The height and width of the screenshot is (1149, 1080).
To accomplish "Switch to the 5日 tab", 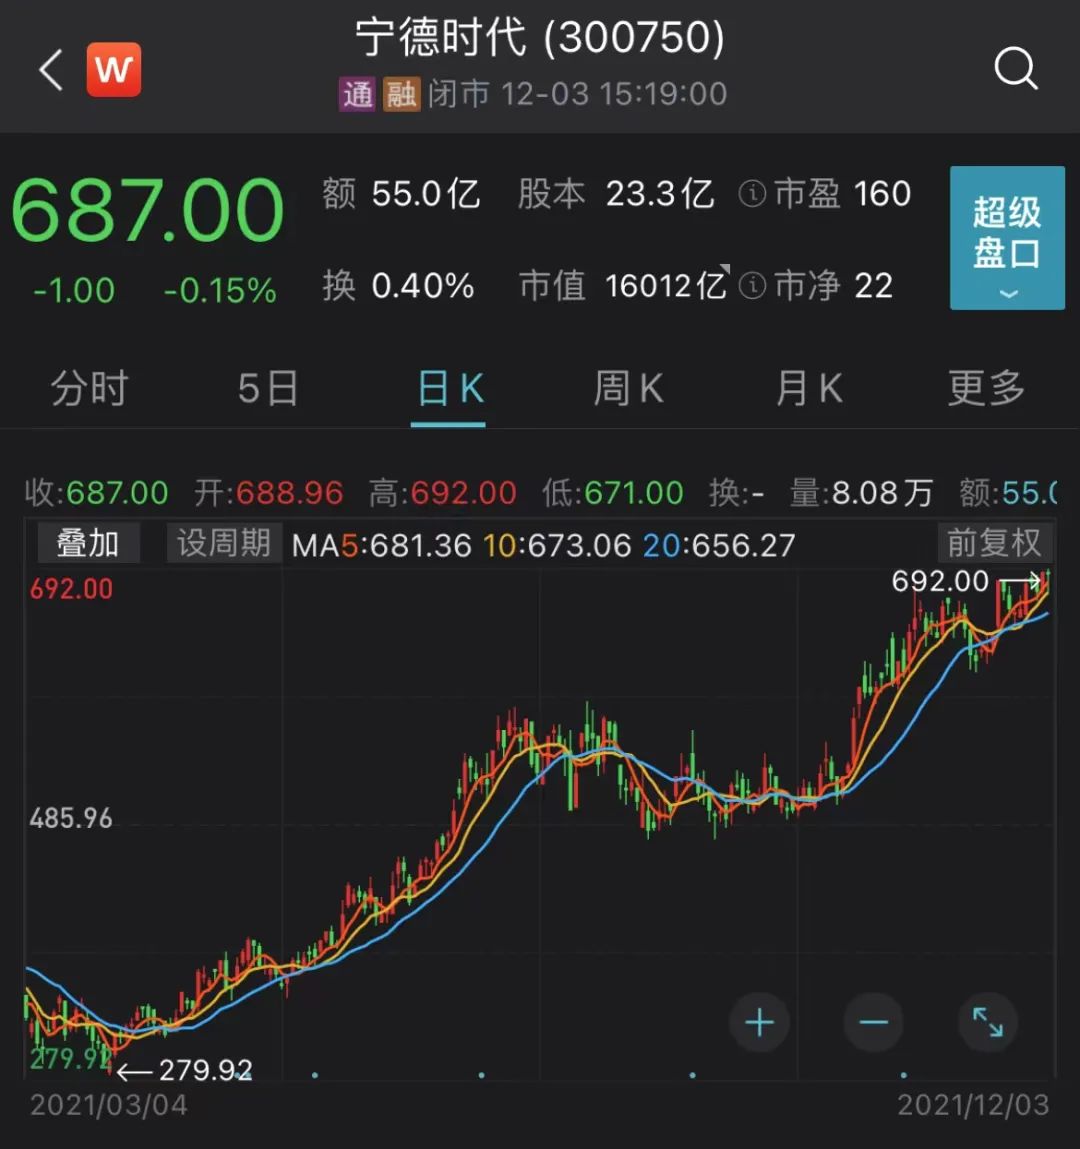I will pyautogui.click(x=268, y=388).
